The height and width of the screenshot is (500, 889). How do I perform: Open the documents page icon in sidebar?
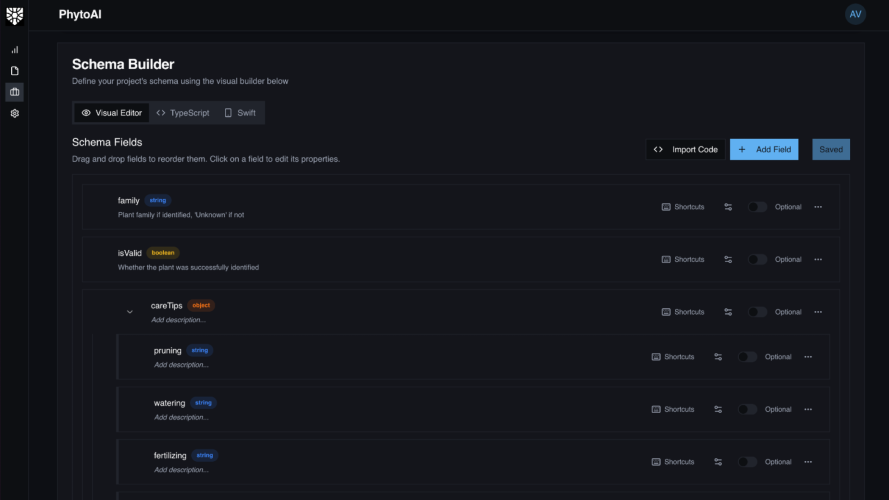coord(14,71)
